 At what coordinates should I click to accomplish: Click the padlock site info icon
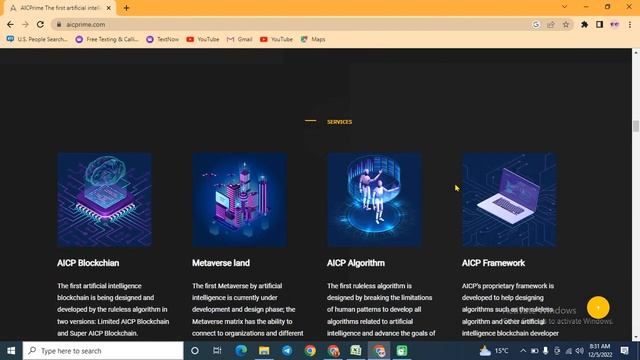(x=59, y=24)
